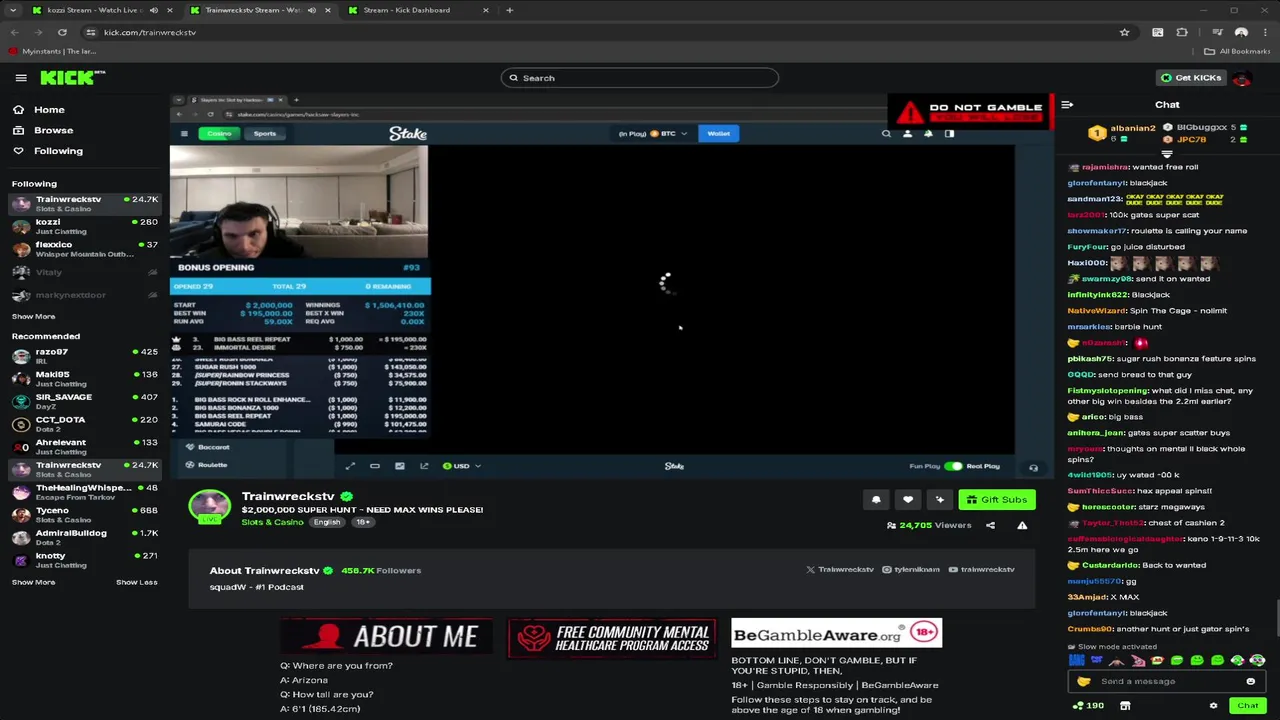Expand Following list with Show More
The height and width of the screenshot is (720, 1280).
pos(33,316)
